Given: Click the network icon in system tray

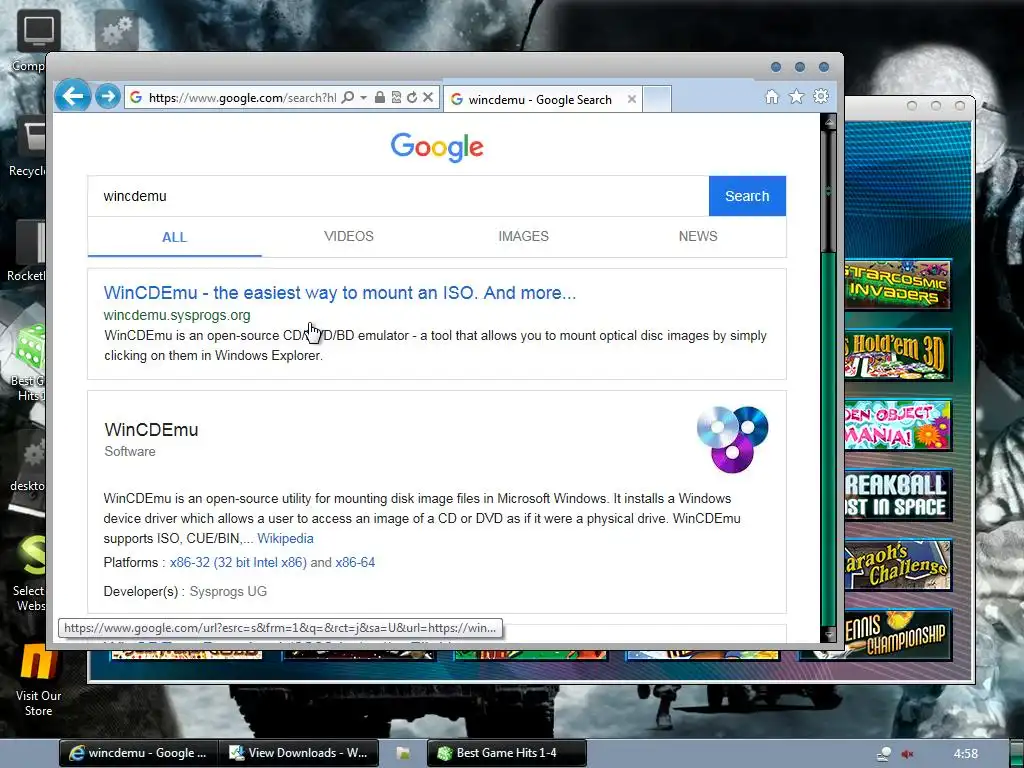Looking at the screenshot, I should point(884,754).
